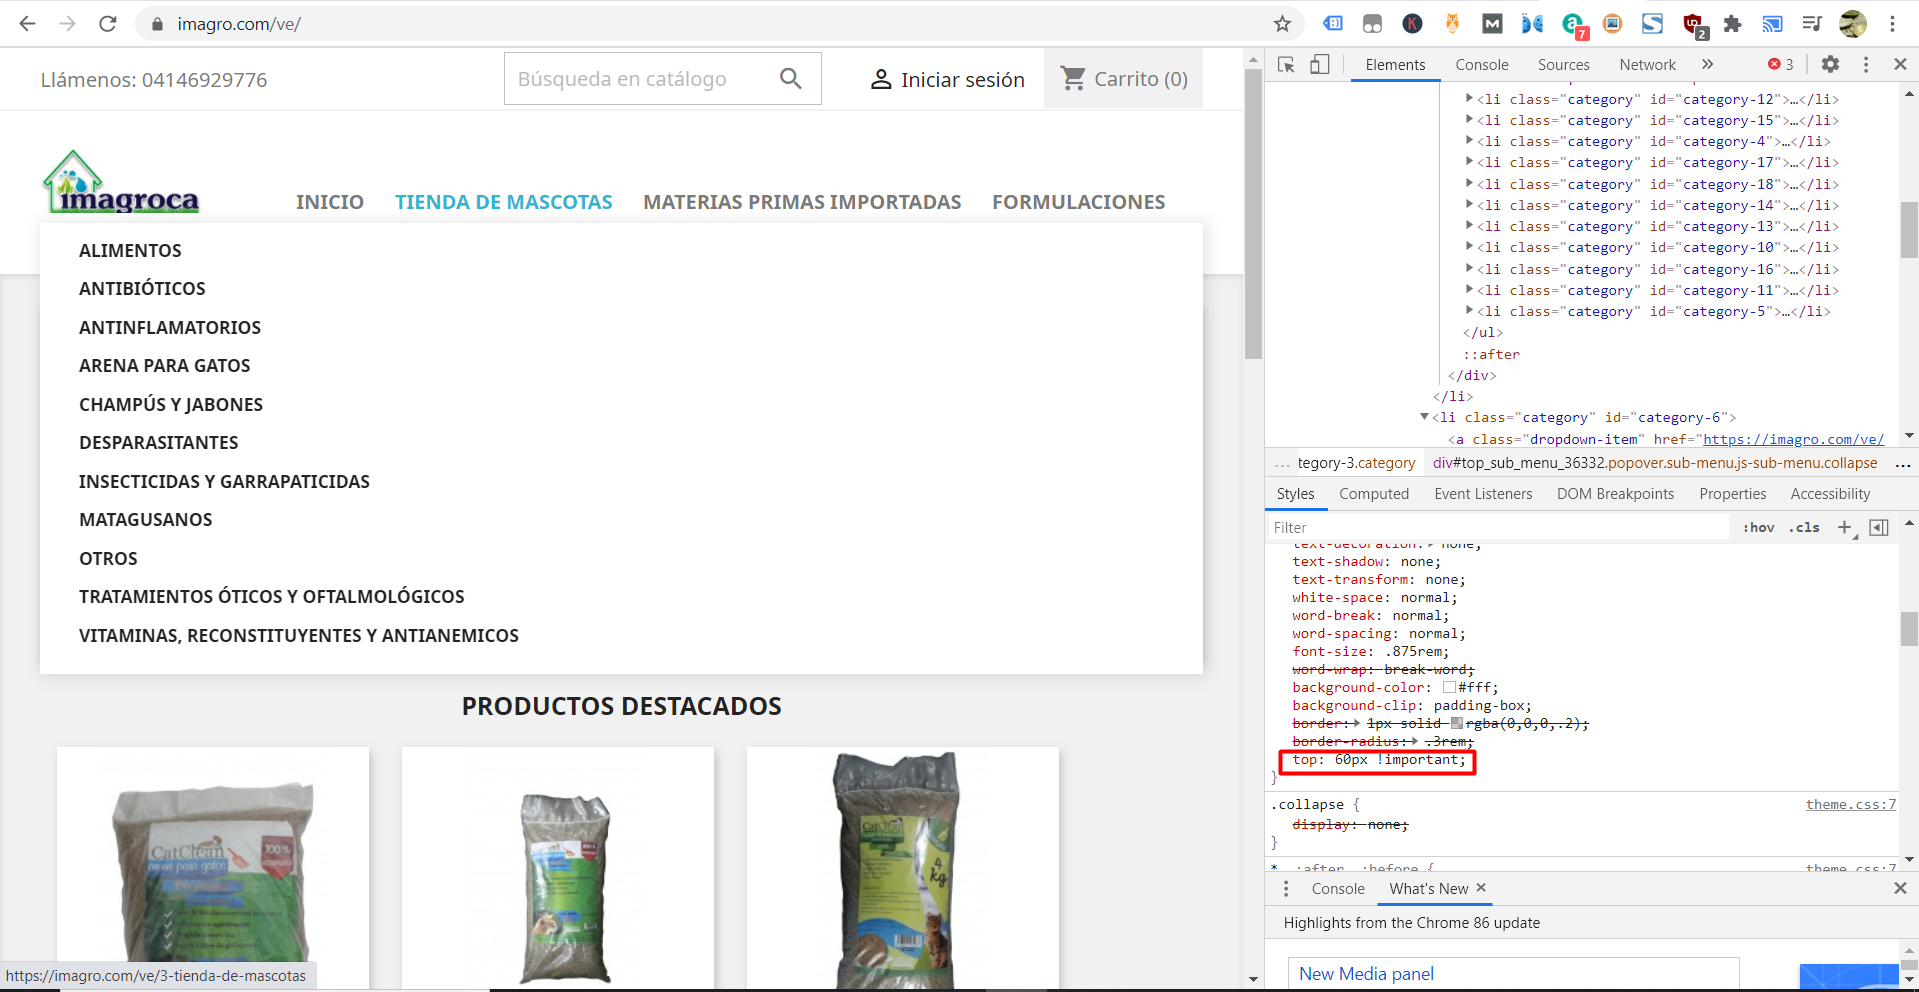Viewport: 1919px width, 992px height.
Task: Click the red error count indicator
Action: pyautogui.click(x=1781, y=64)
